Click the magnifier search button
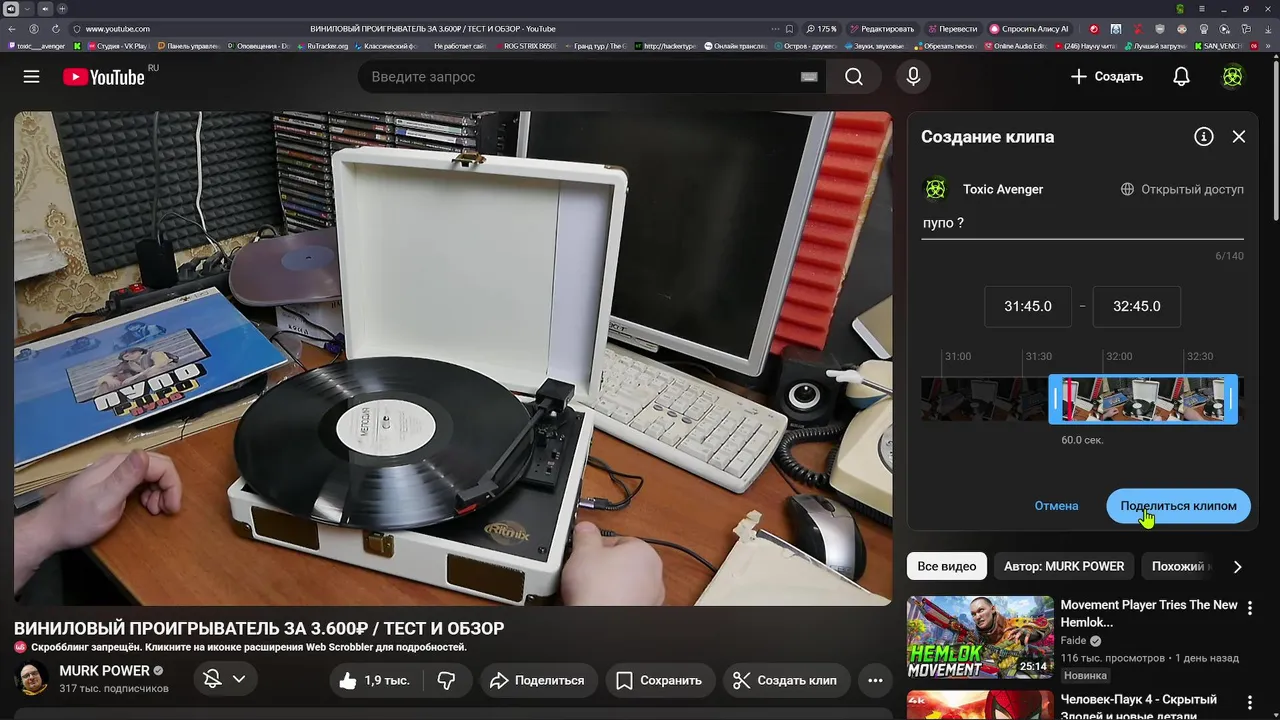Screen dimensions: 1280x720 [x=854, y=77]
